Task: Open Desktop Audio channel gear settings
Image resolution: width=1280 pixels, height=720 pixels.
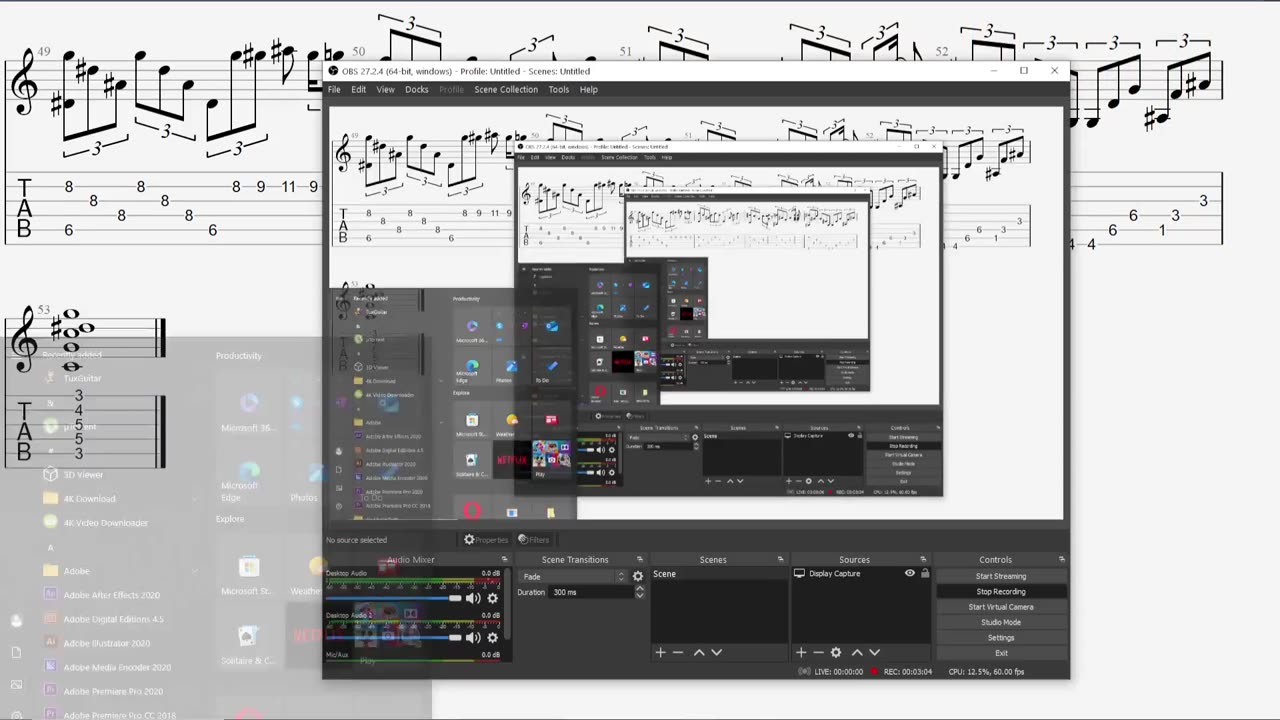Action: pos(492,598)
